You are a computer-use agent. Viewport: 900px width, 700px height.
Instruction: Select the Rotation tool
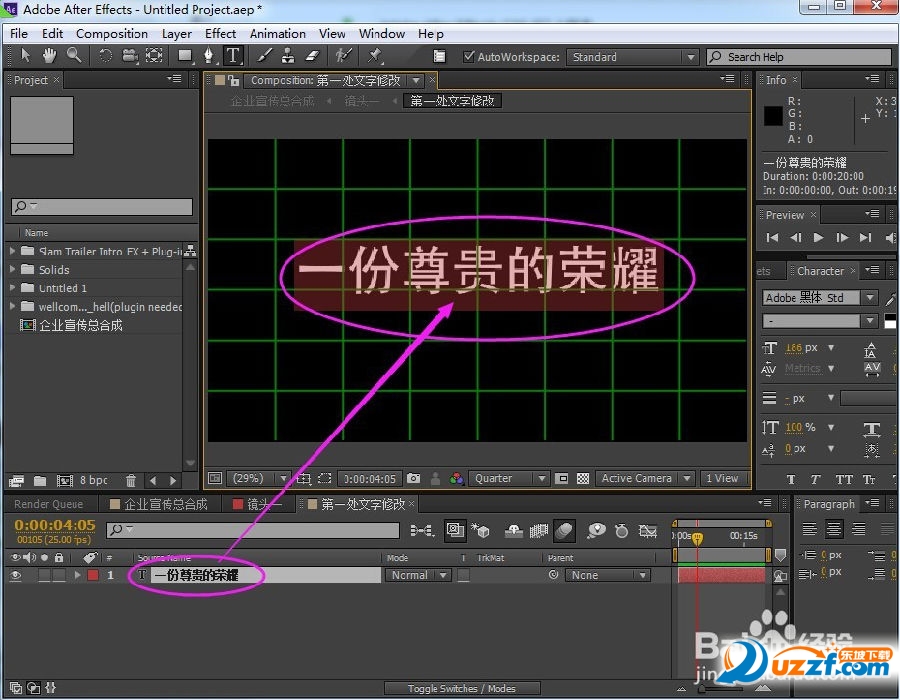[106, 56]
